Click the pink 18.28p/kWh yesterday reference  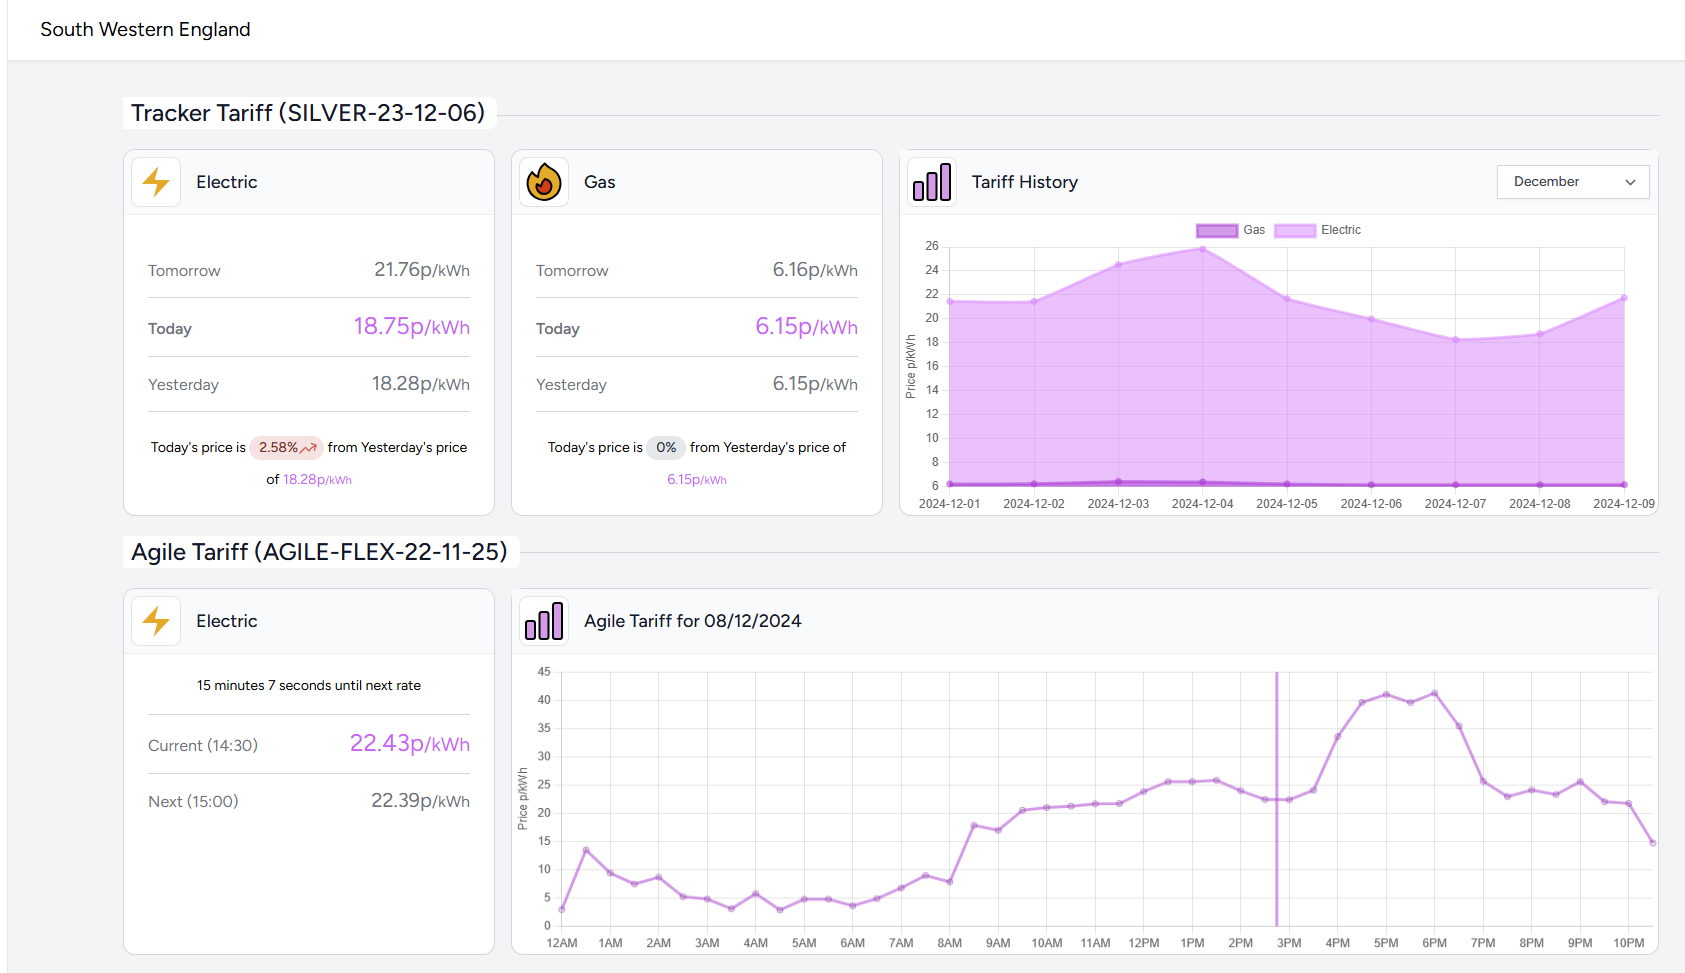tap(317, 480)
